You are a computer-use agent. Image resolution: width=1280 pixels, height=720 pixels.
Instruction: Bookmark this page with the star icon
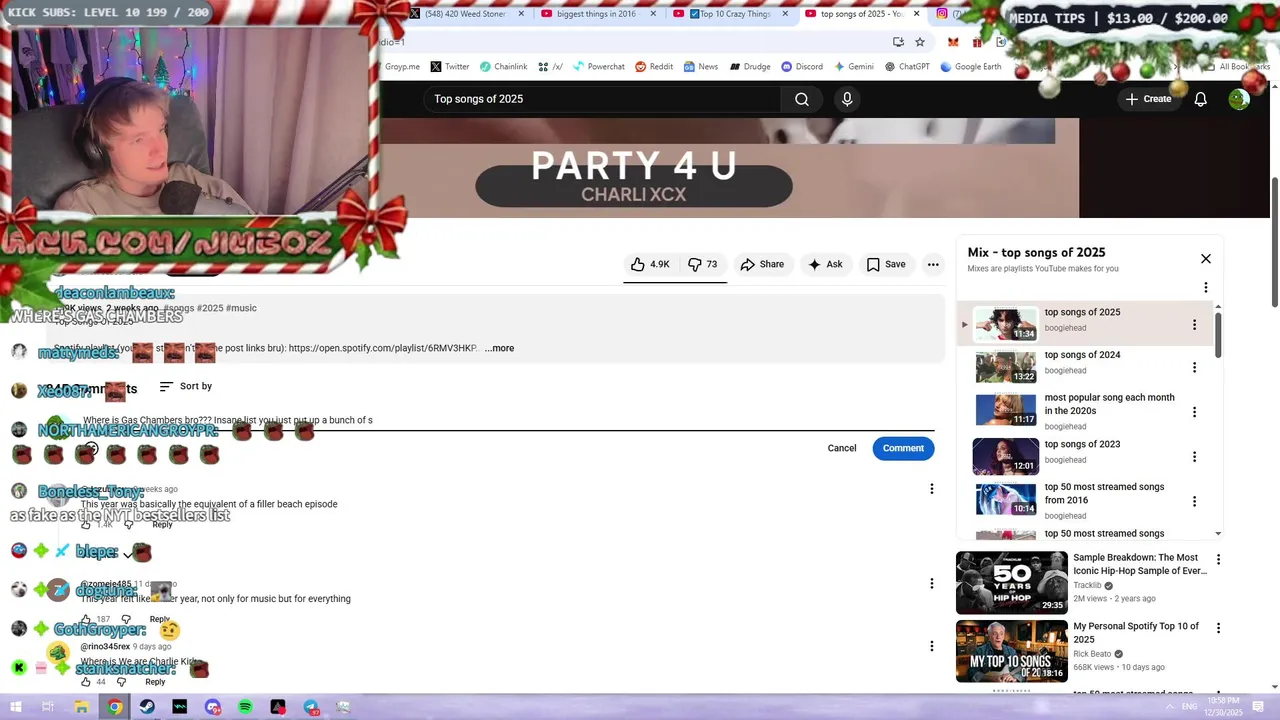(920, 42)
